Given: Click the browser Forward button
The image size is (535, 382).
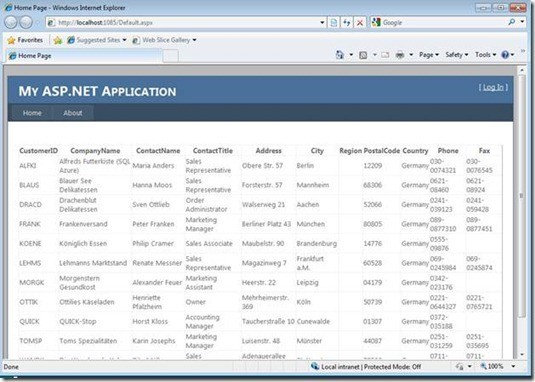Looking at the screenshot, I should (x=26, y=23).
